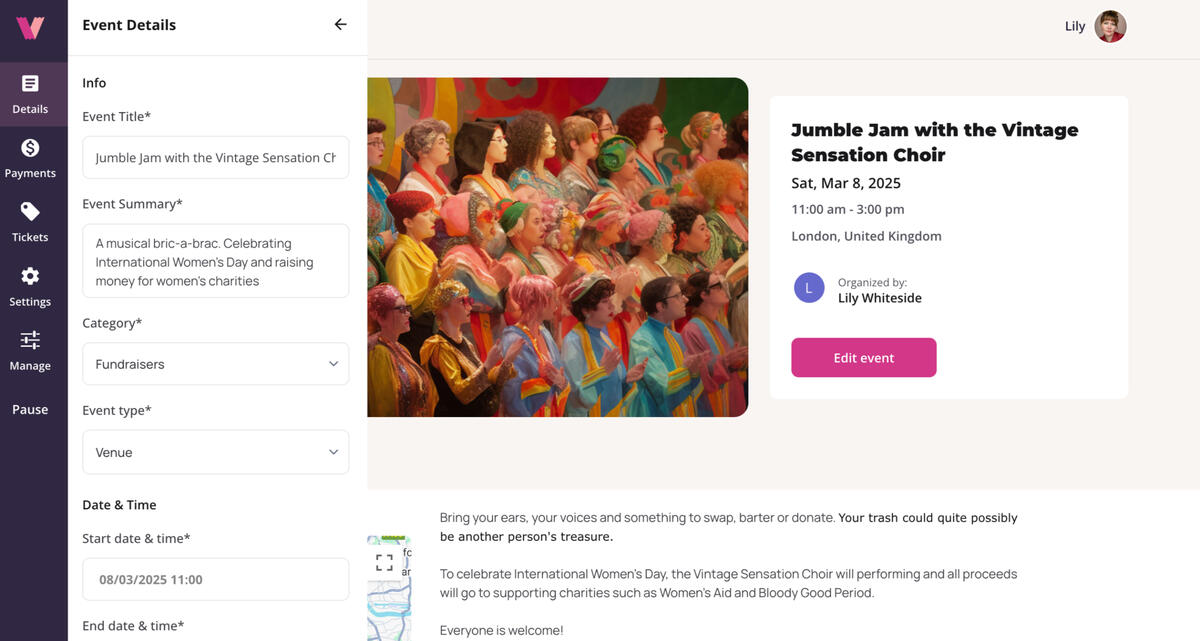Open the Manage sliders icon
The width and height of the screenshot is (1200, 641).
[x=30, y=350]
